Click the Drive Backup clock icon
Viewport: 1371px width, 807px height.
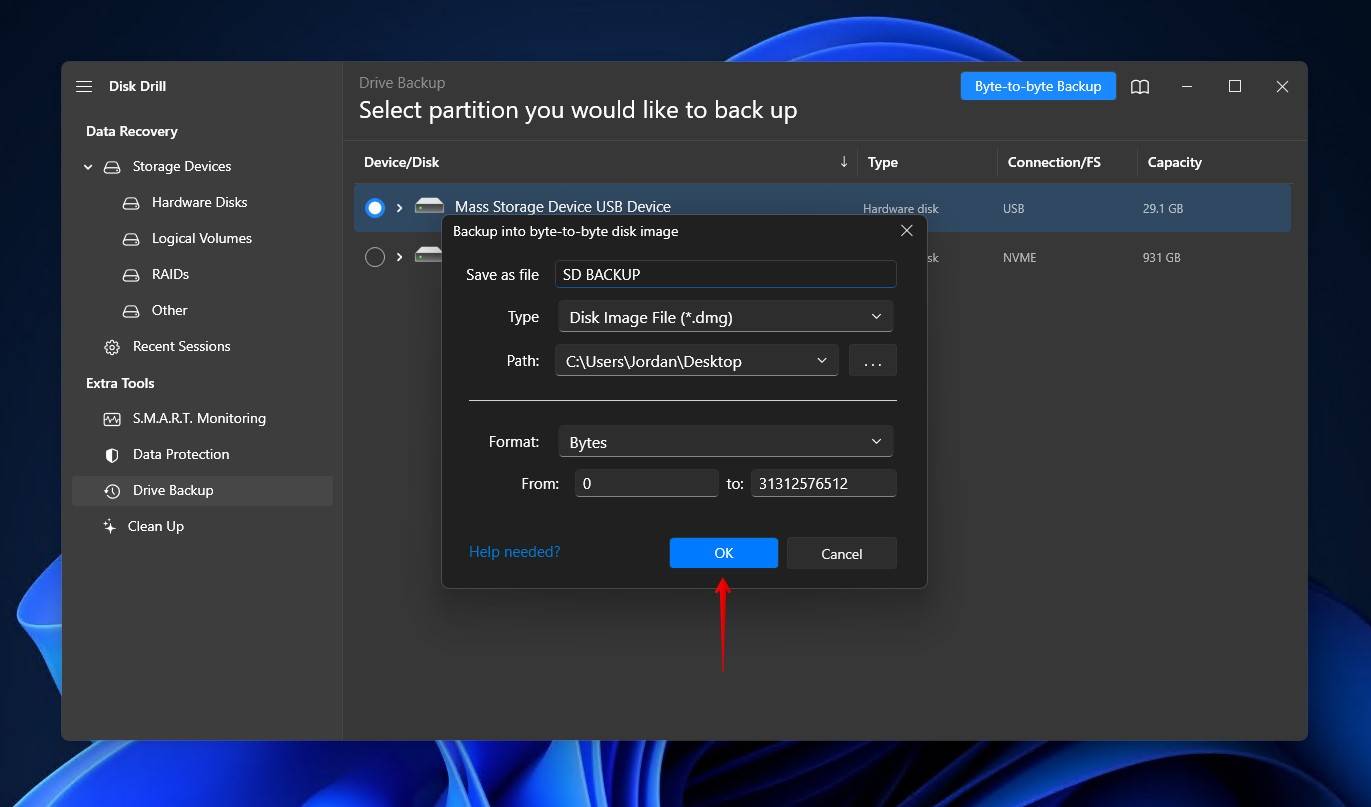[x=112, y=491]
